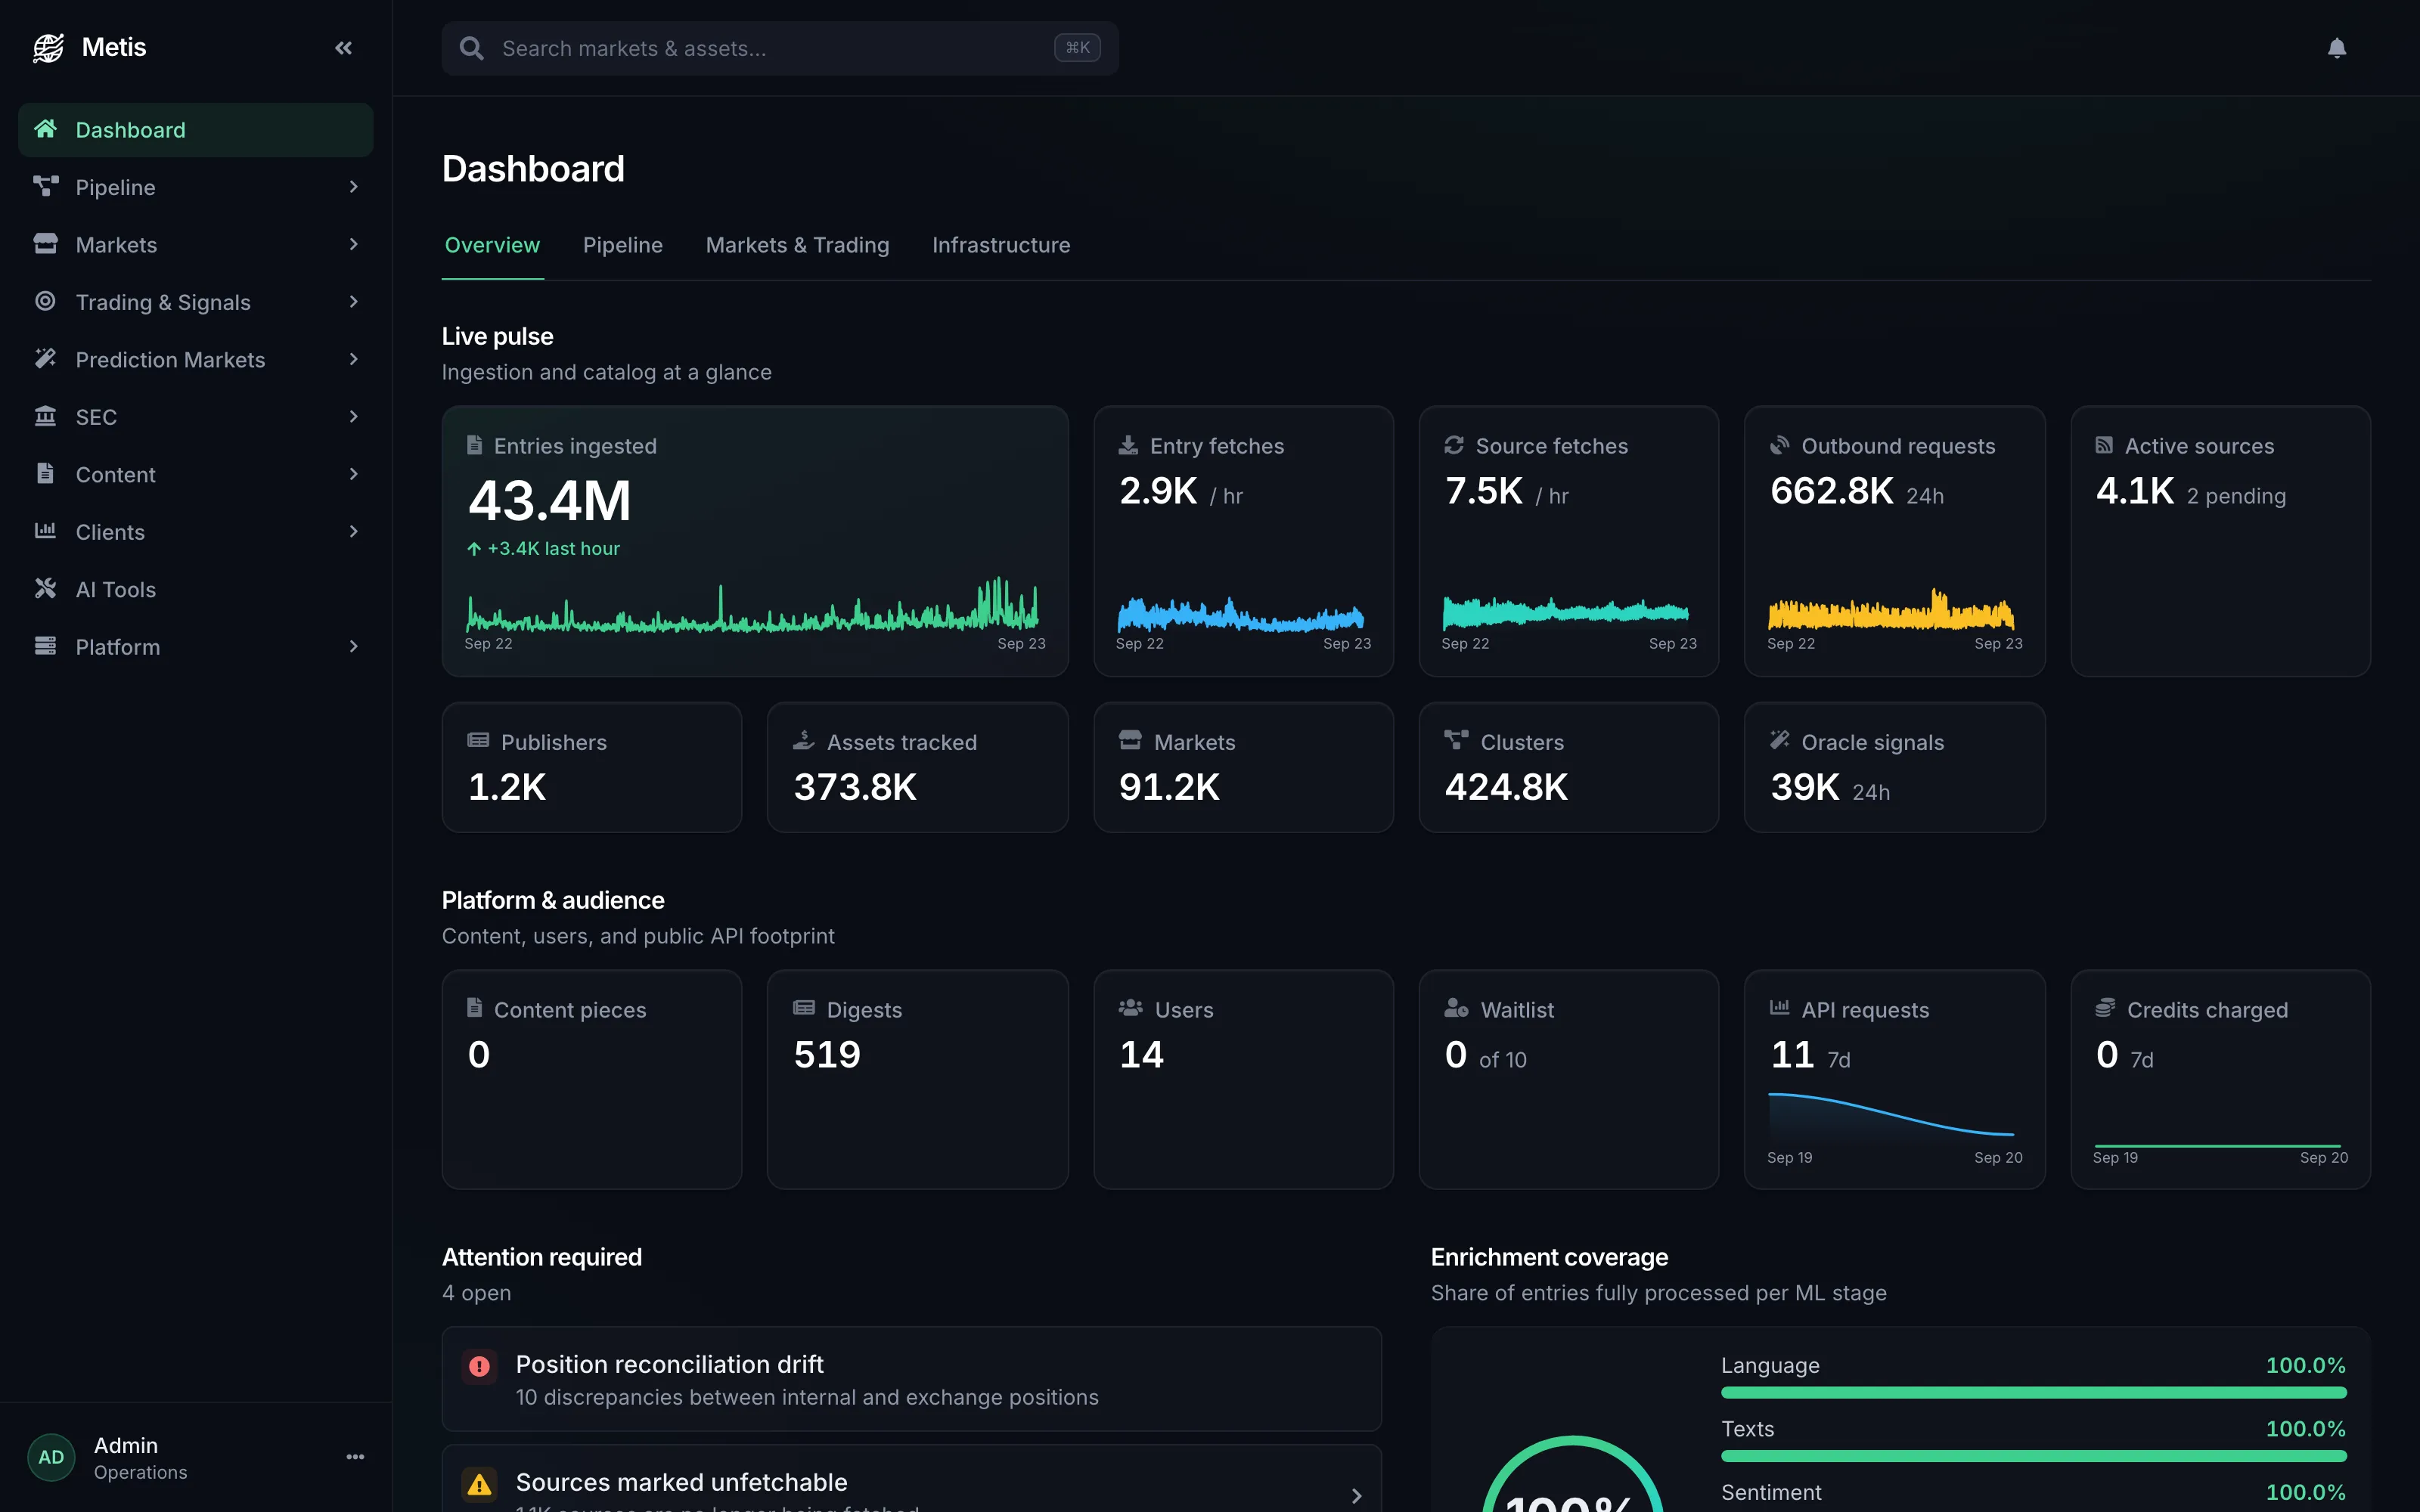
Task: Expand the Clients sidebar chevron
Action: point(353,532)
